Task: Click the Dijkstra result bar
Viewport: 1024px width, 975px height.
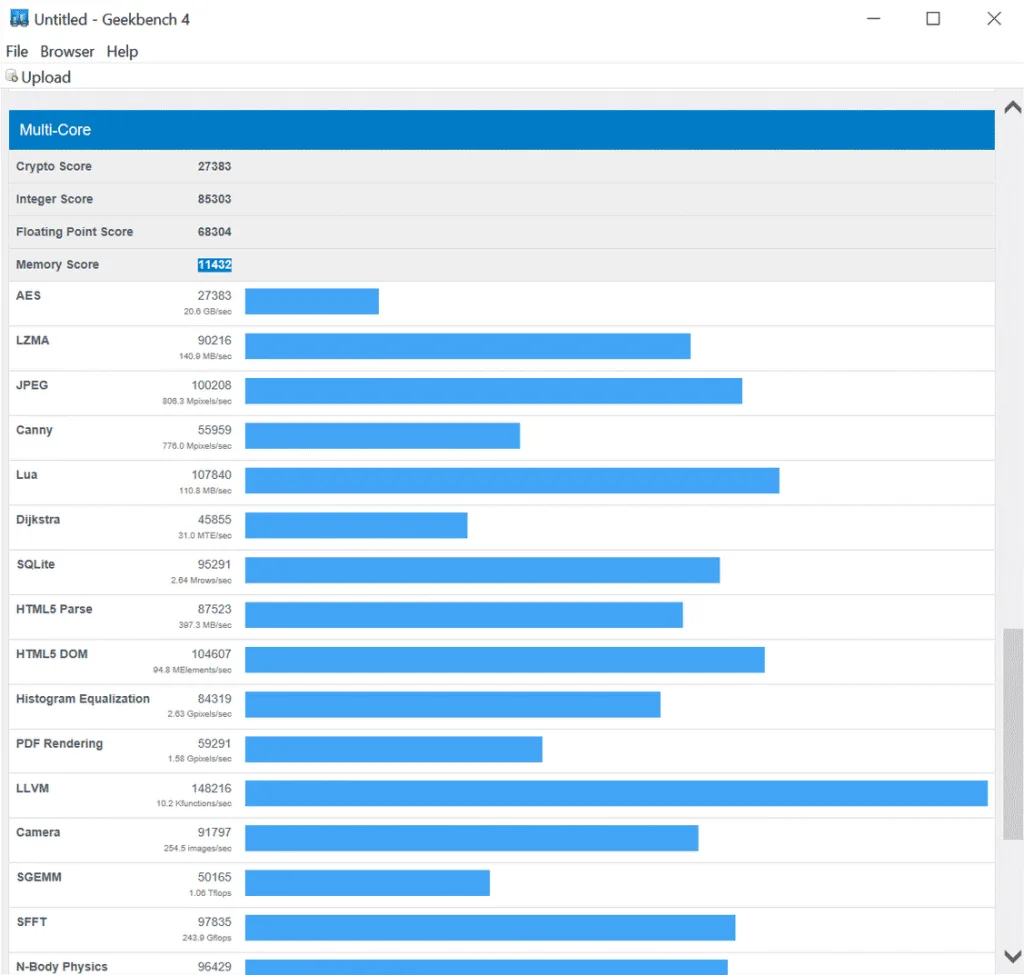Action: coord(357,525)
